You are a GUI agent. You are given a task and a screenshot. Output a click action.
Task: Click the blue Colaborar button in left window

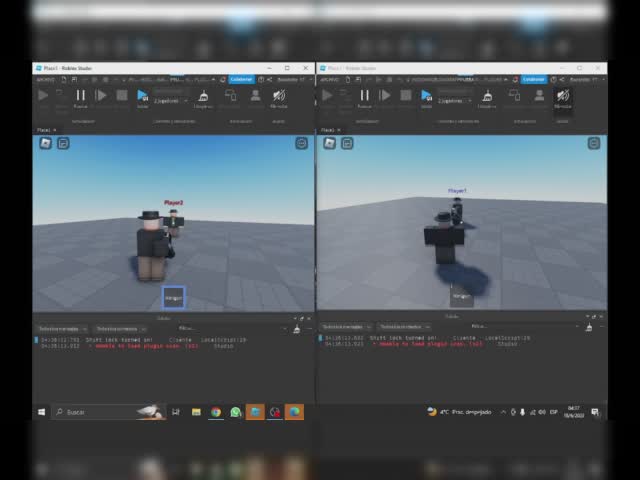[242, 80]
